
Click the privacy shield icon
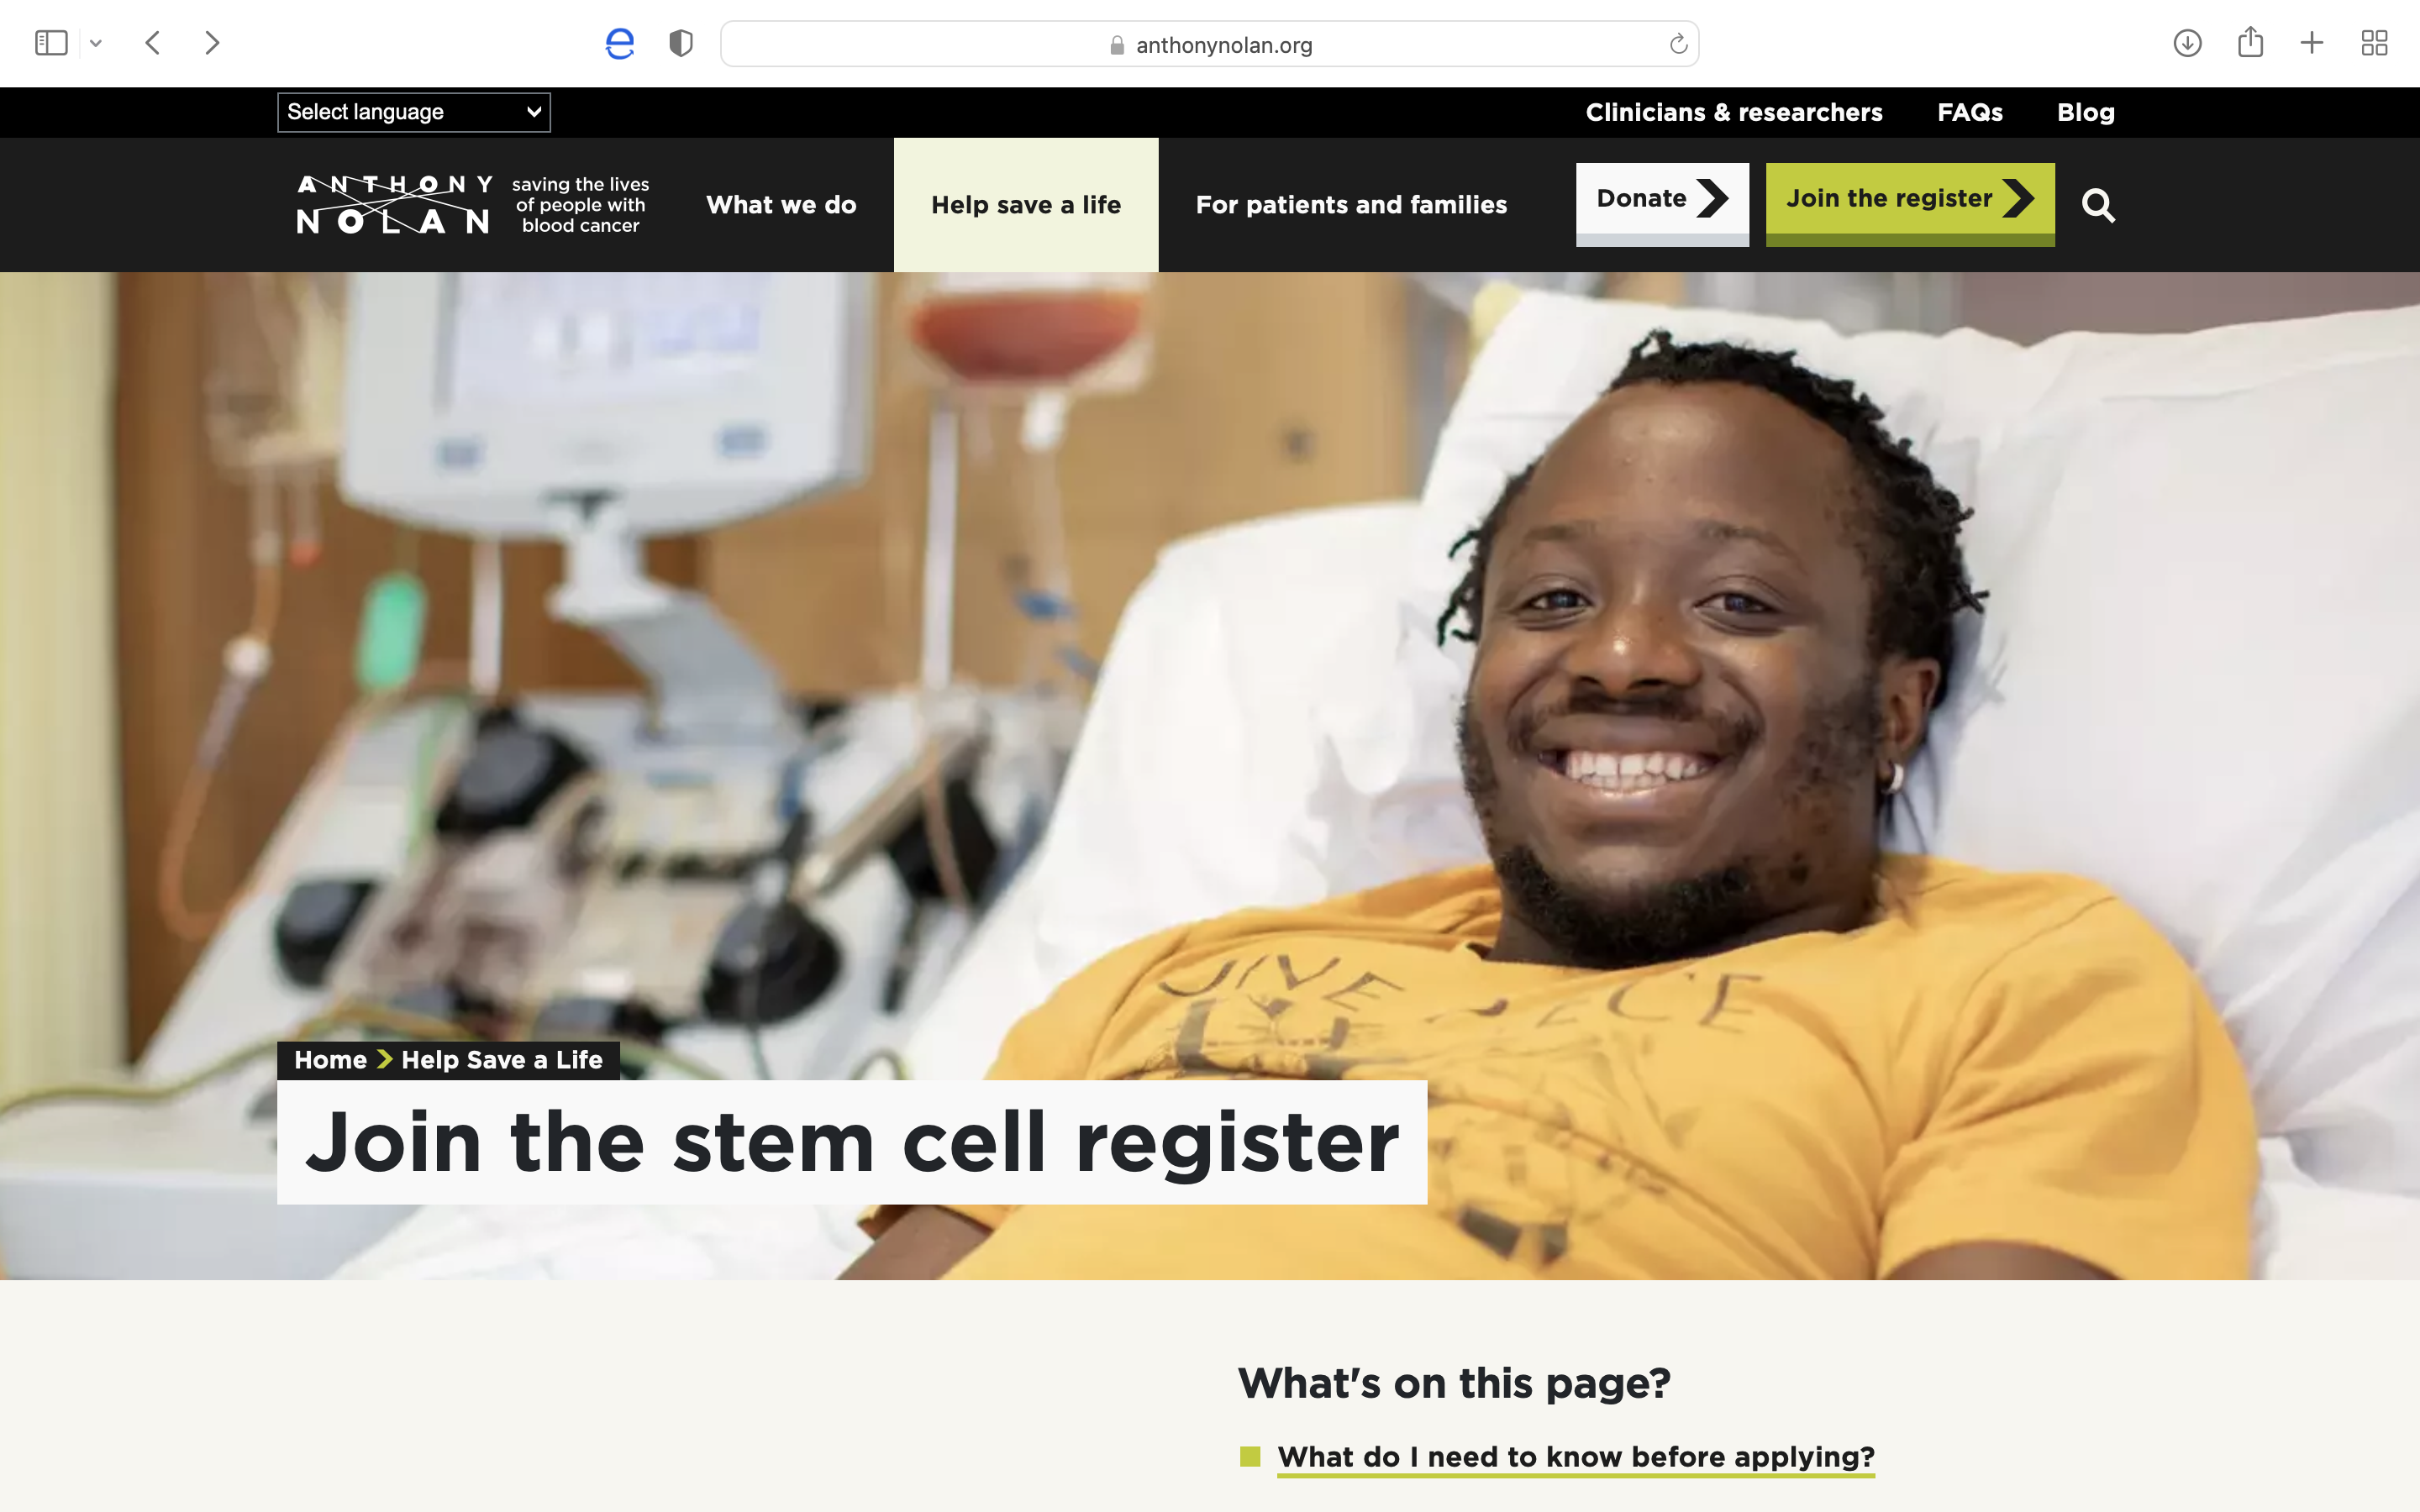(x=681, y=43)
